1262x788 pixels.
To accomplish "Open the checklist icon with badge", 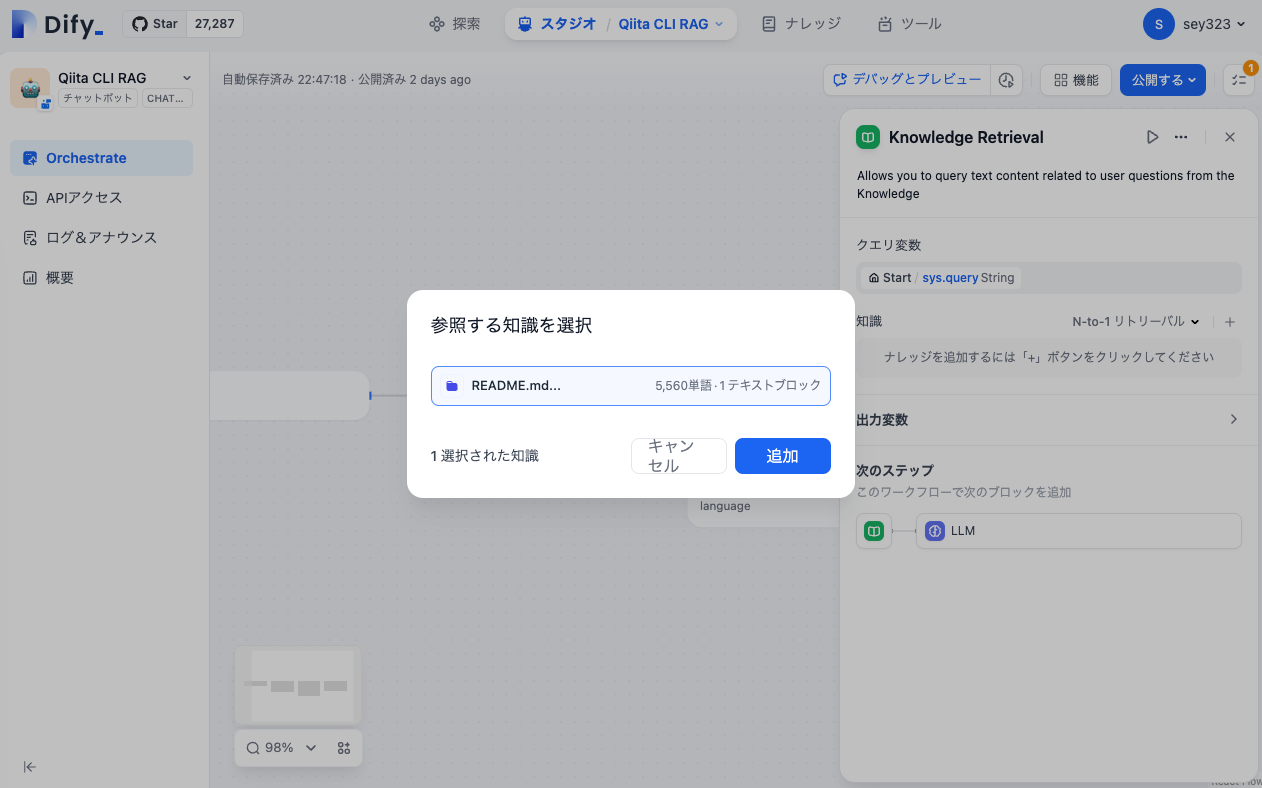I will click(1238, 80).
